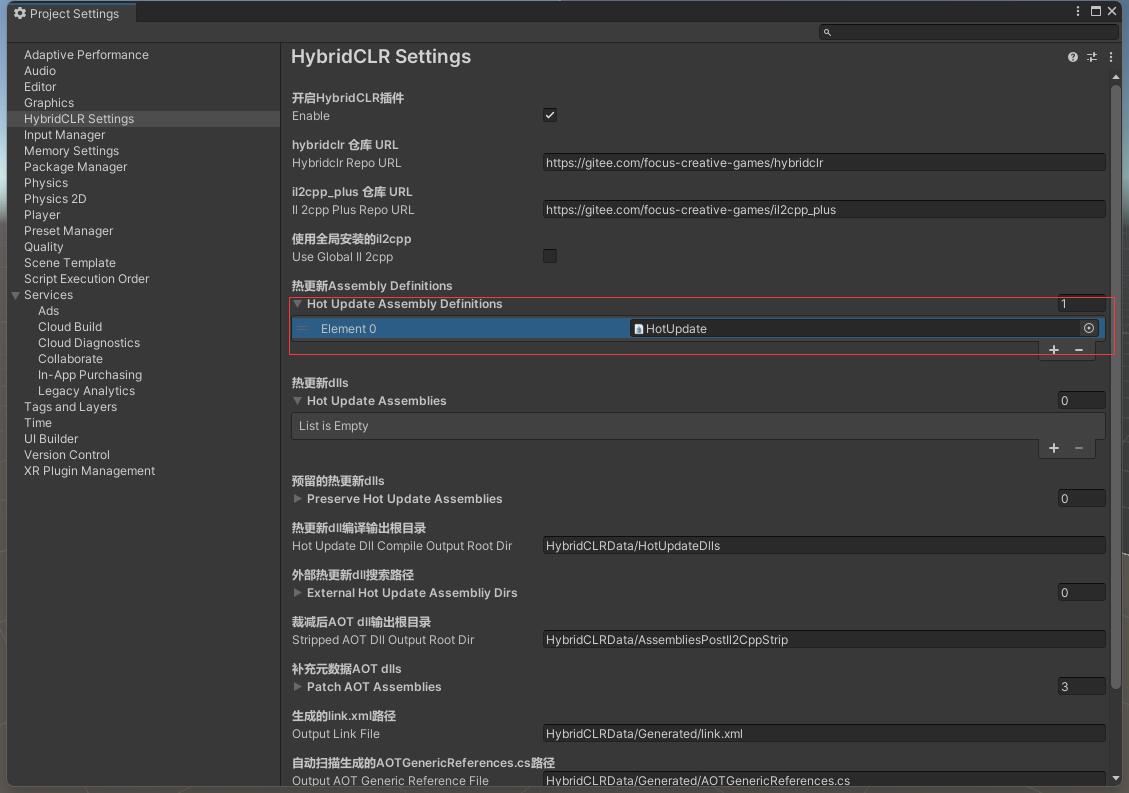Click the settings search box
Screen dimensions: 1129x793
click(966, 32)
